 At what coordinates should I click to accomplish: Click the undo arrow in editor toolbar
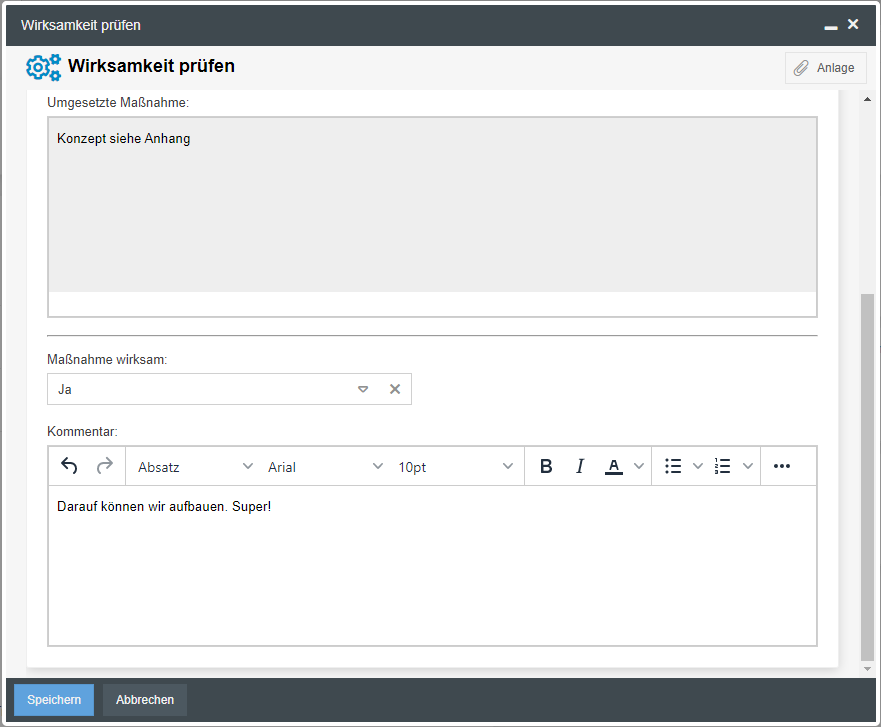[x=69, y=466]
